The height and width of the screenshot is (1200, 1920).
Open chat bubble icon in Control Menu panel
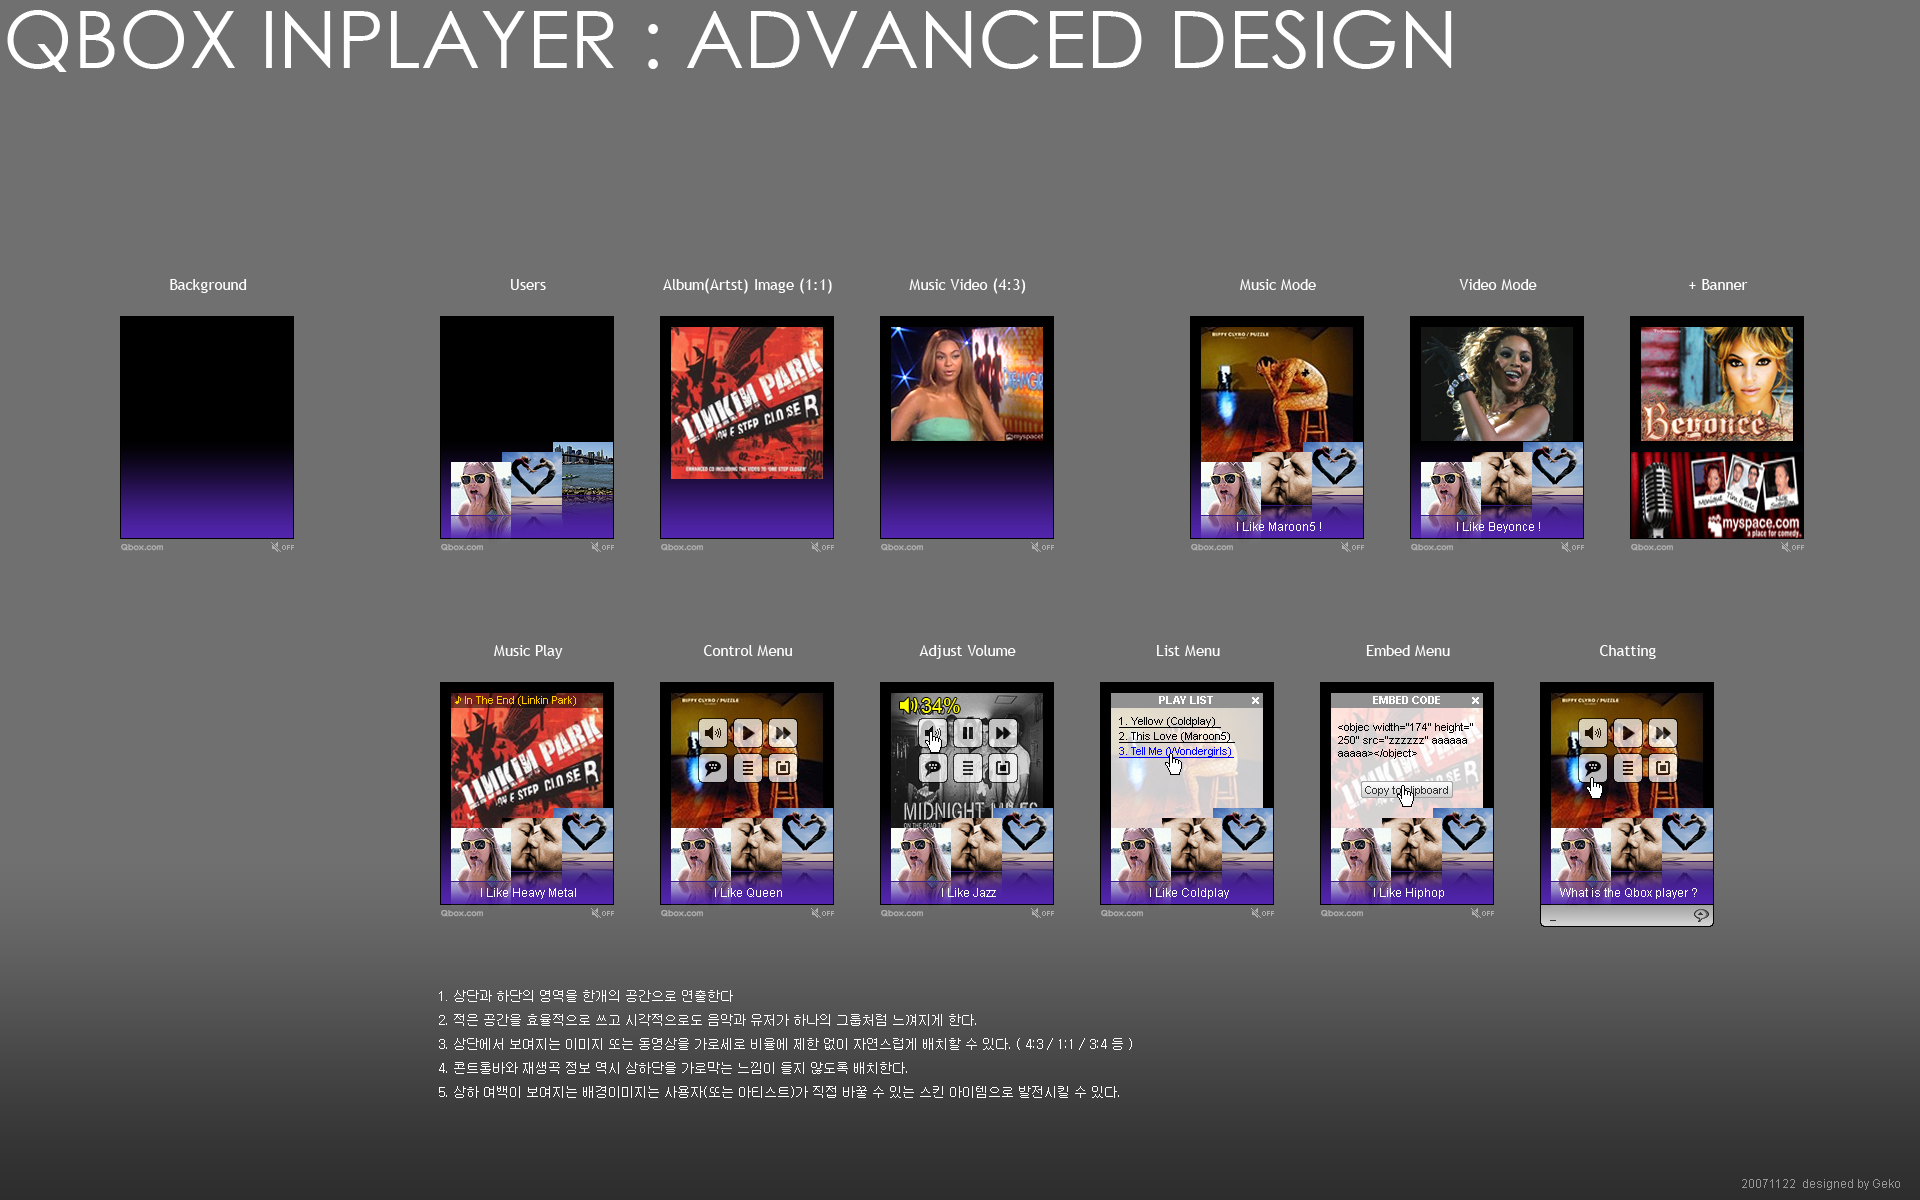pyautogui.click(x=713, y=768)
